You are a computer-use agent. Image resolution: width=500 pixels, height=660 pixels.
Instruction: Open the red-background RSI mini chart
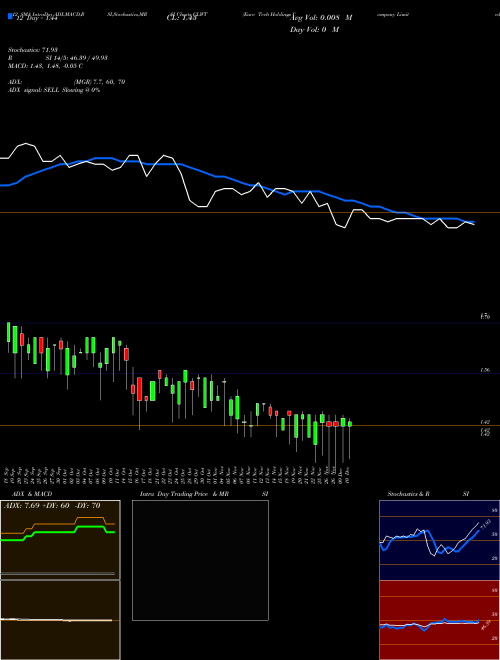(439, 620)
